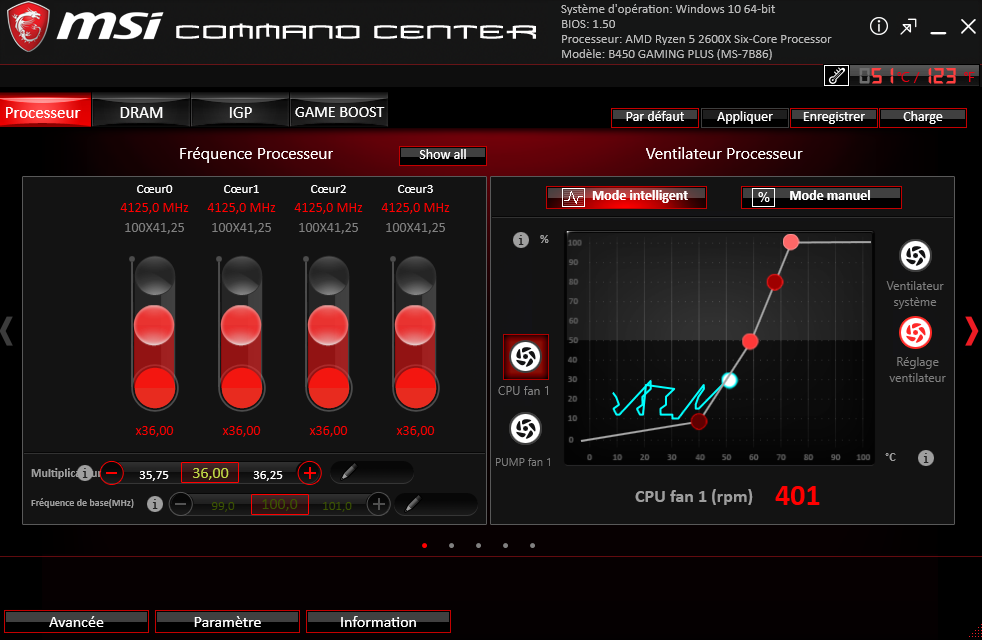The width and height of the screenshot is (982, 640).
Task: Switch to the DRAM tab
Action: pyautogui.click(x=142, y=111)
